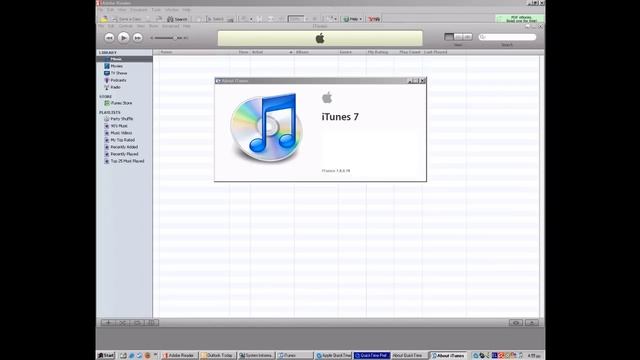Click the iTunes Store green icon
This screenshot has height=360, width=640.
click(107, 103)
